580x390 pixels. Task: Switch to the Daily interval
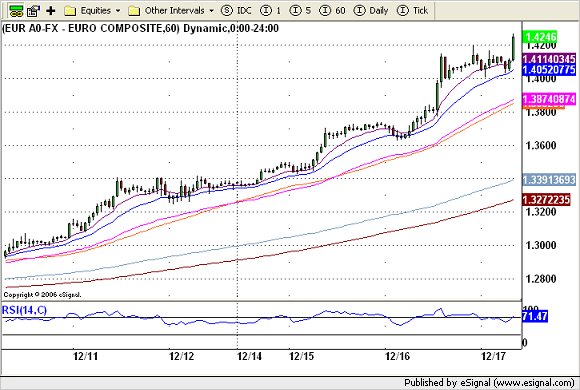coord(371,10)
